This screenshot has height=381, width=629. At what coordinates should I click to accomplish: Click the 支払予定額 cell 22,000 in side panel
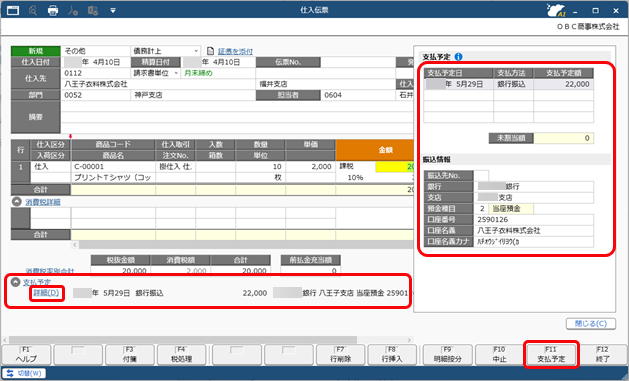(563, 84)
